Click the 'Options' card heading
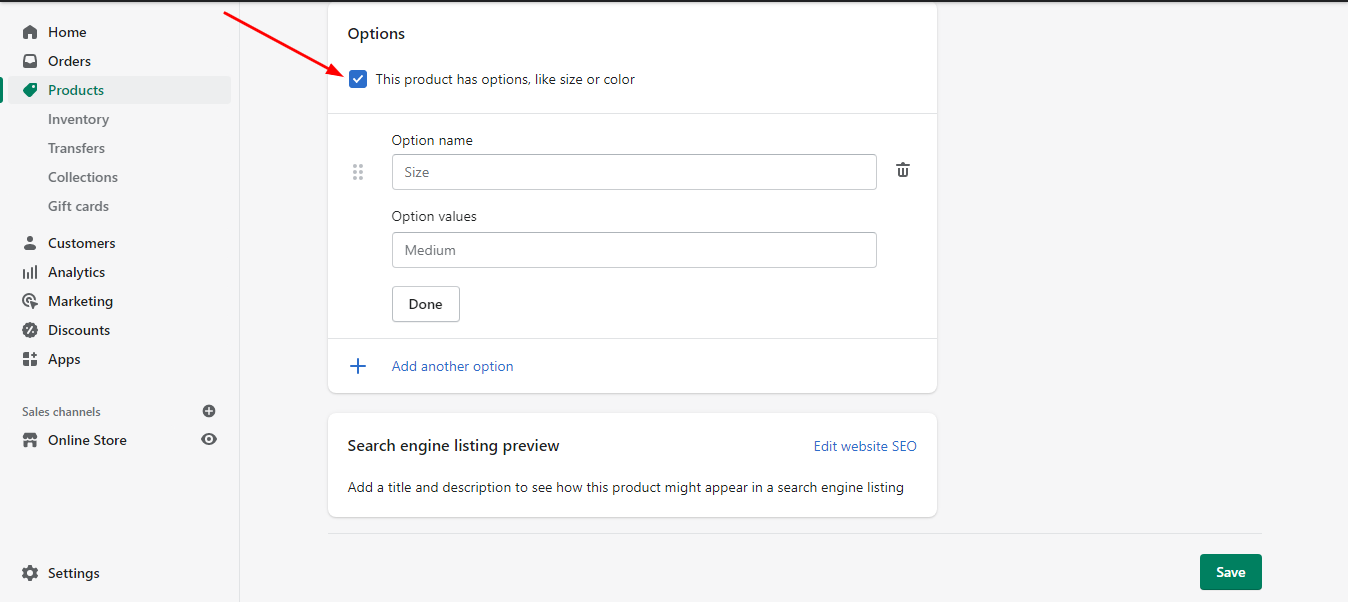Viewport: 1348px width, 602px height. [x=376, y=33]
